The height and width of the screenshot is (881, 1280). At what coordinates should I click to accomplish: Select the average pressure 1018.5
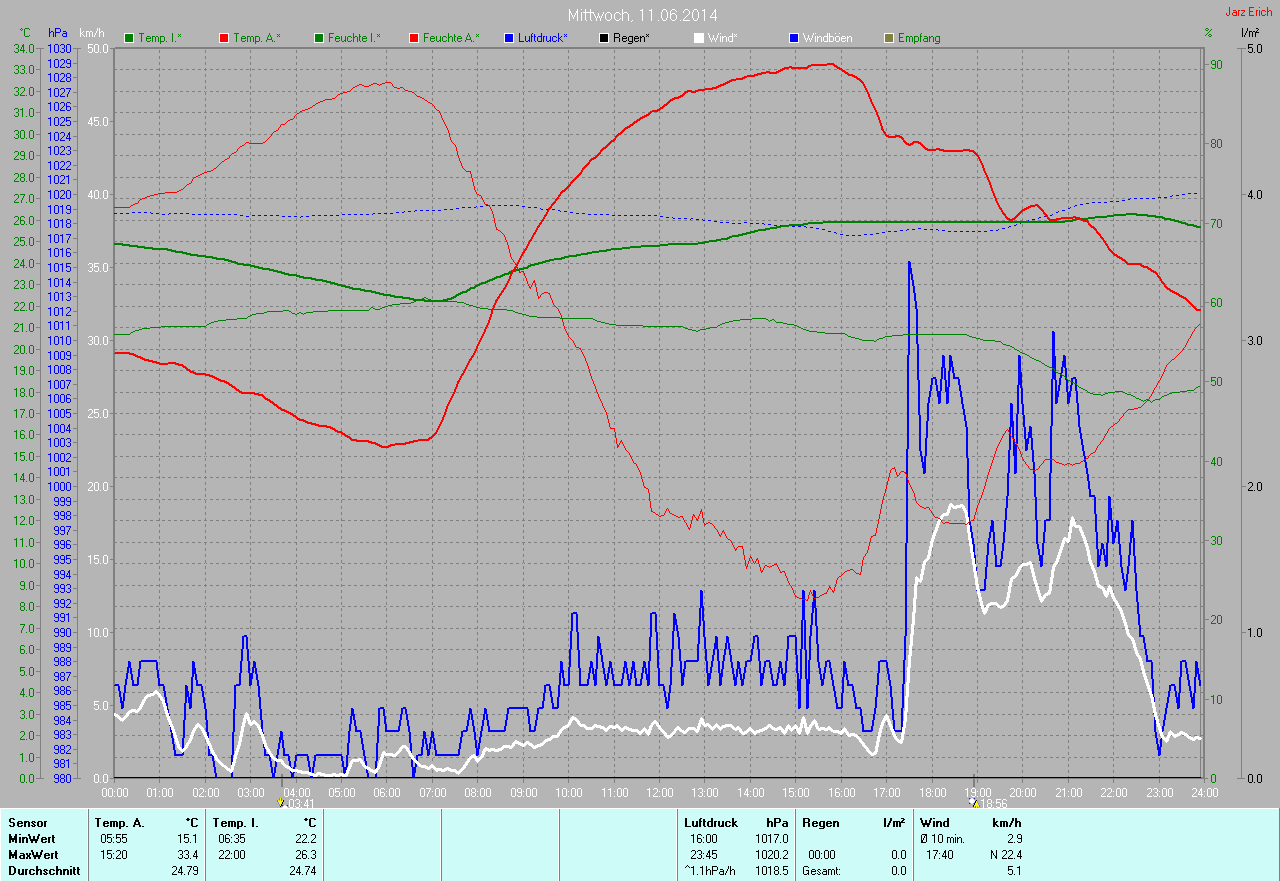(x=773, y=871)
